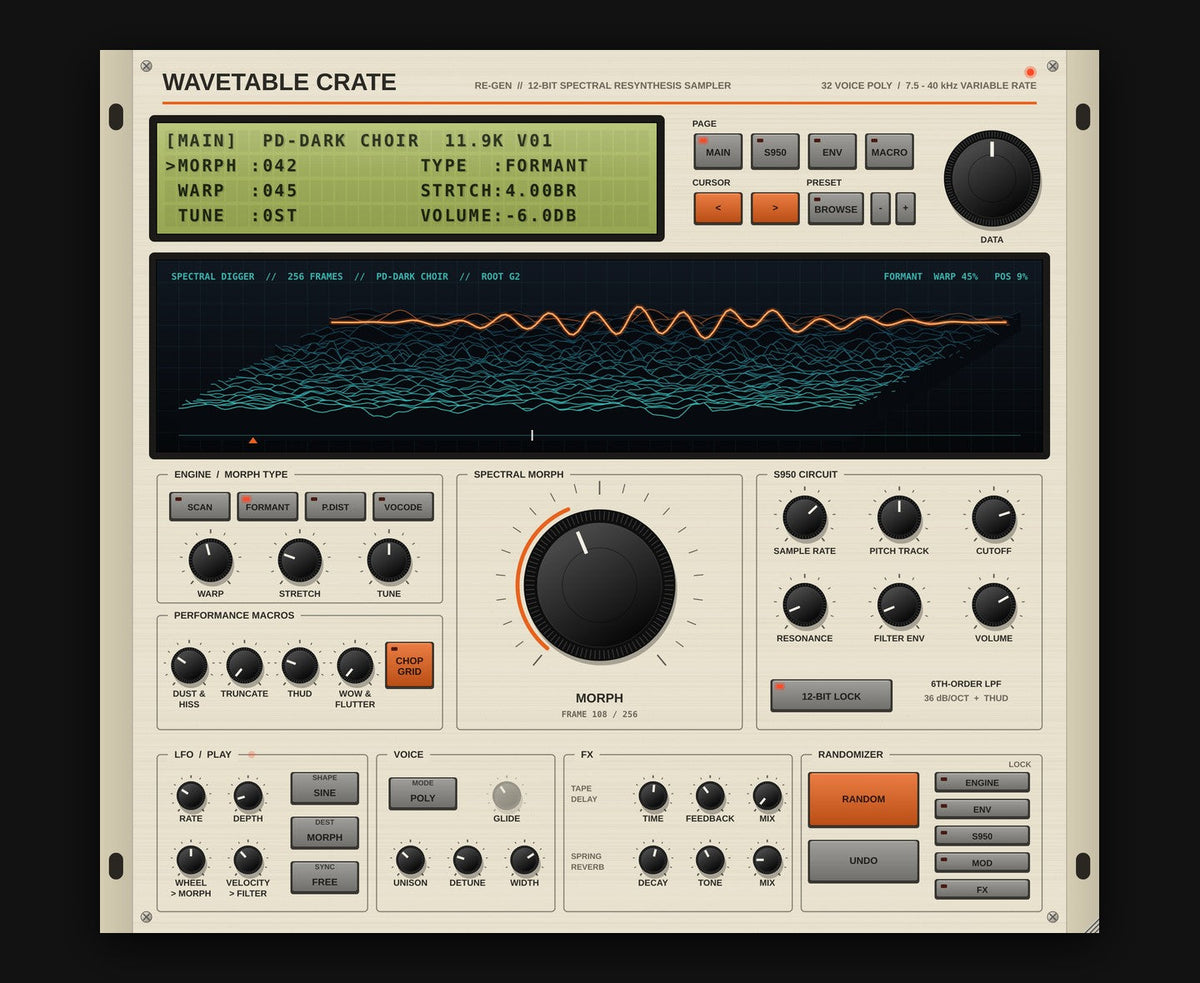Click the THUD macro knob
The image size is (1200, 983).
click(299, 665)
